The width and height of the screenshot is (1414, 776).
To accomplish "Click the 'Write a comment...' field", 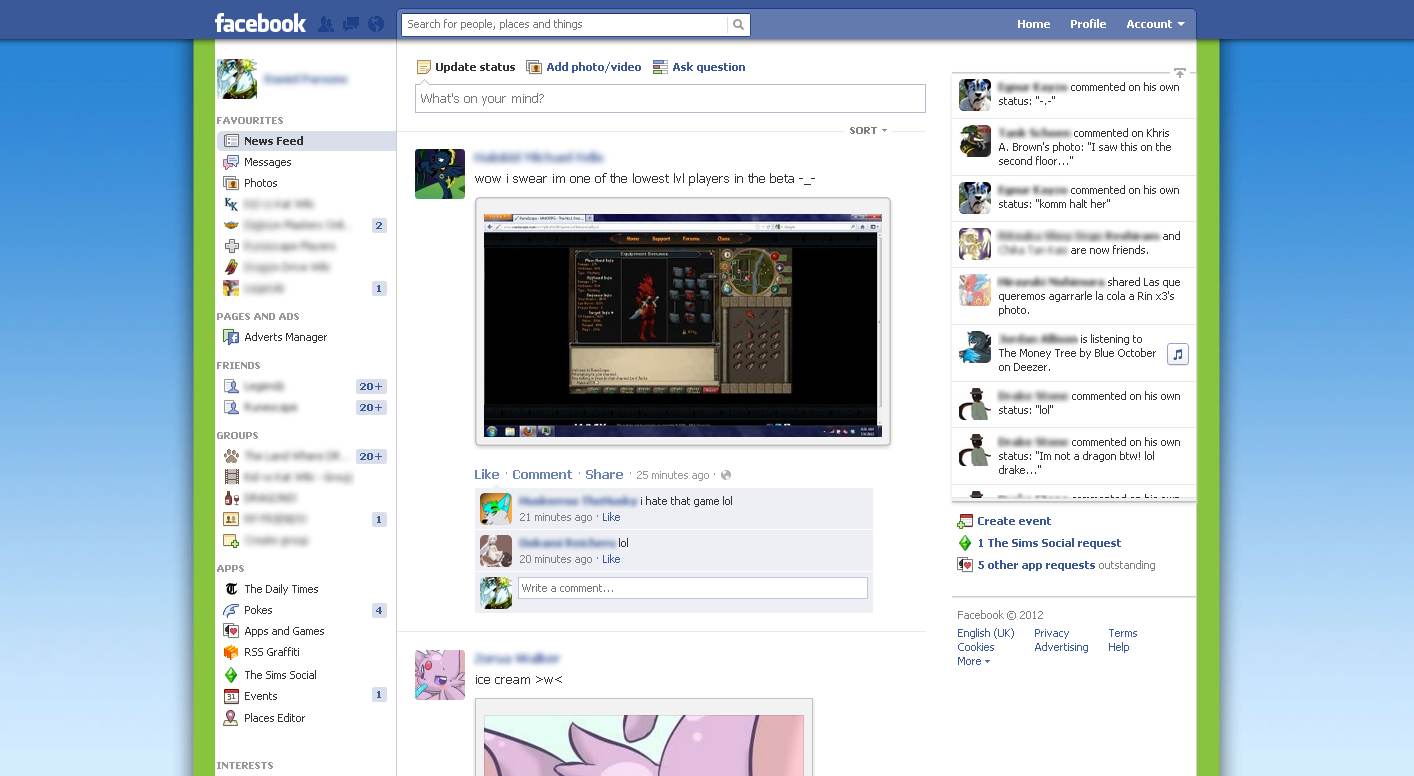I will coord(692,588).
